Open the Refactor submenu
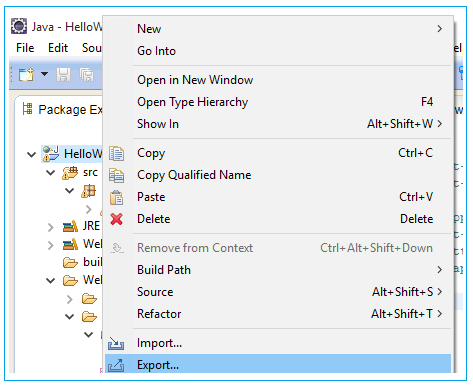 point(278,314)
